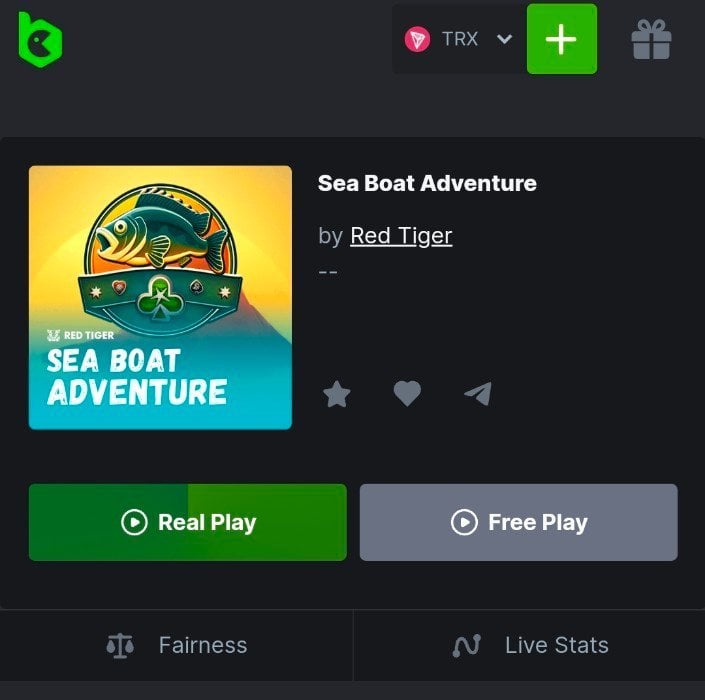
Task: Share the game via paper plane icon
Action: (478, 394)
